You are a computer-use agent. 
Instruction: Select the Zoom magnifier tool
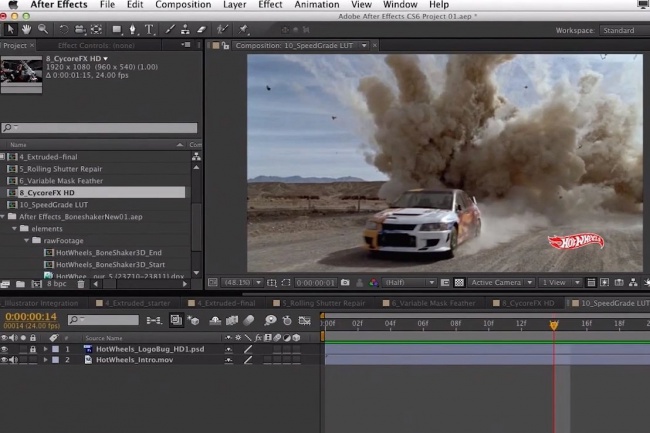pos(43,29)
